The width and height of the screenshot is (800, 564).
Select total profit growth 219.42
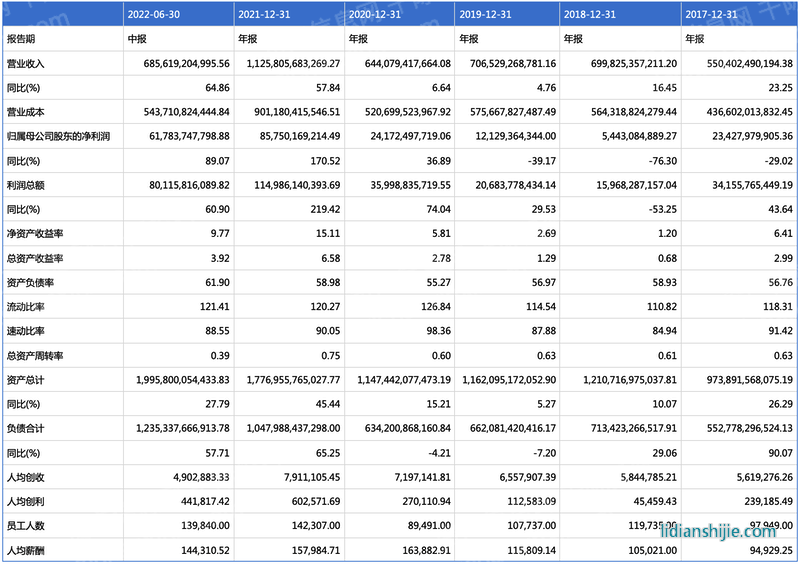325,209
